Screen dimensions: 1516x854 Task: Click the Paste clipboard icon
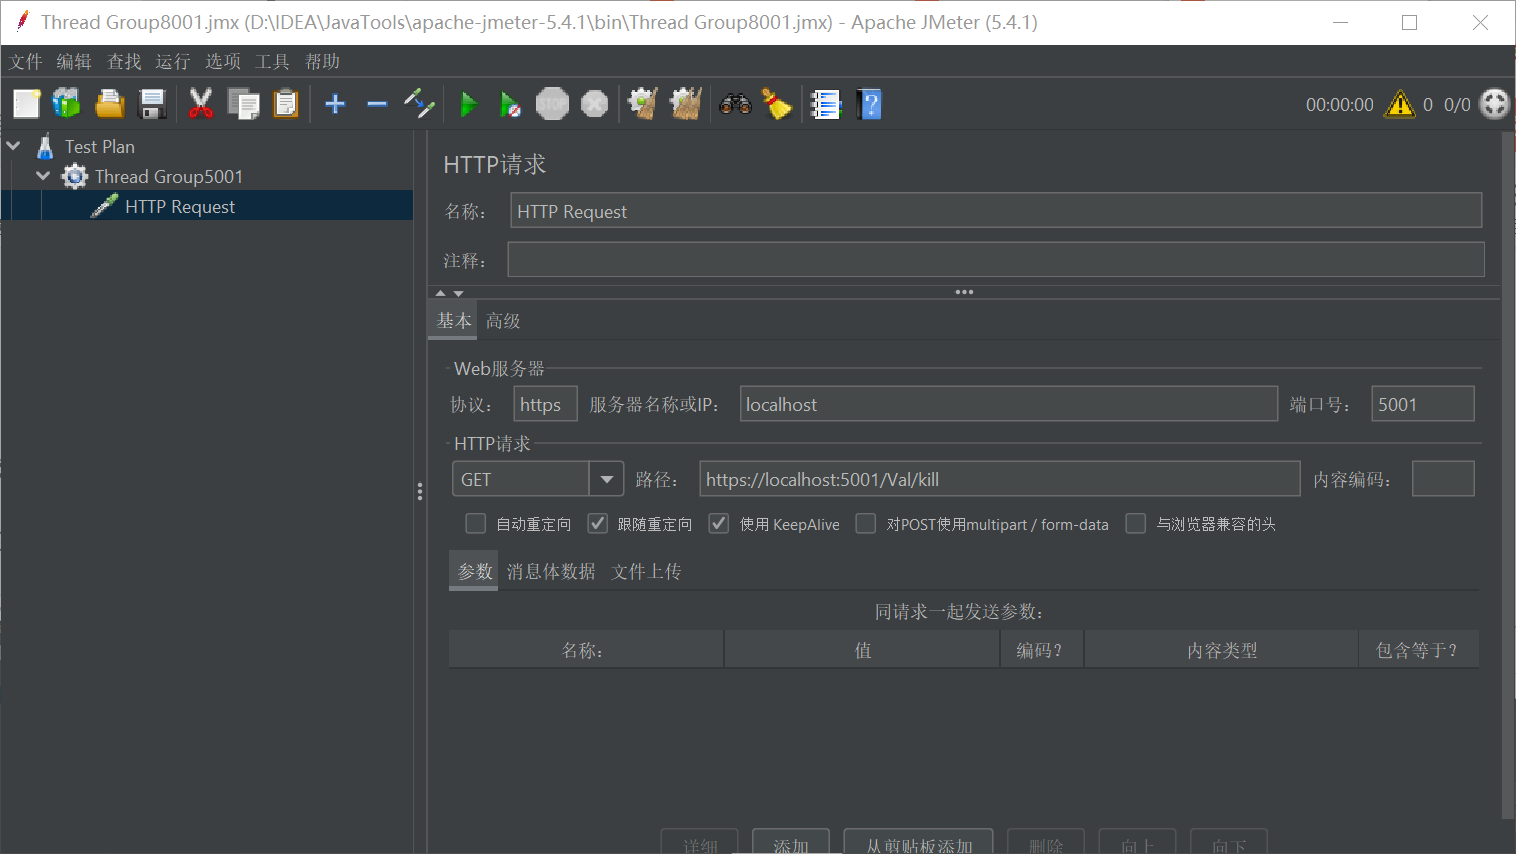pyautogui.click(x=286, y=104)
